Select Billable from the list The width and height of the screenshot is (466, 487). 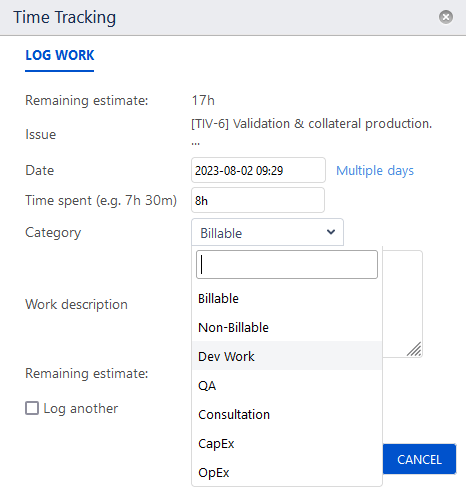287,299
